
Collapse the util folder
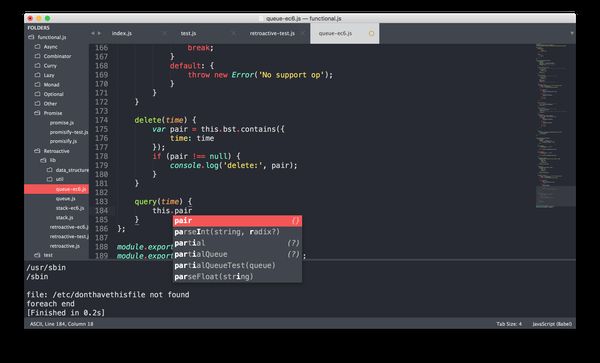(x=50, y=179)
